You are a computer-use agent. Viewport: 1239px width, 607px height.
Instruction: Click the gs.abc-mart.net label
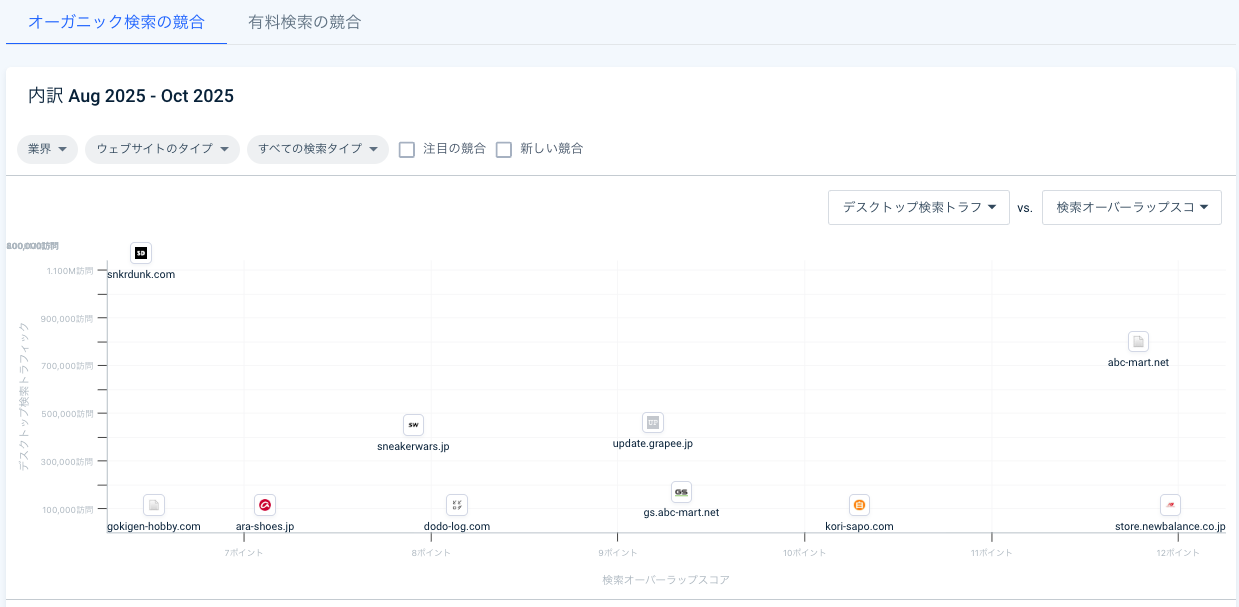pos(681,512)
